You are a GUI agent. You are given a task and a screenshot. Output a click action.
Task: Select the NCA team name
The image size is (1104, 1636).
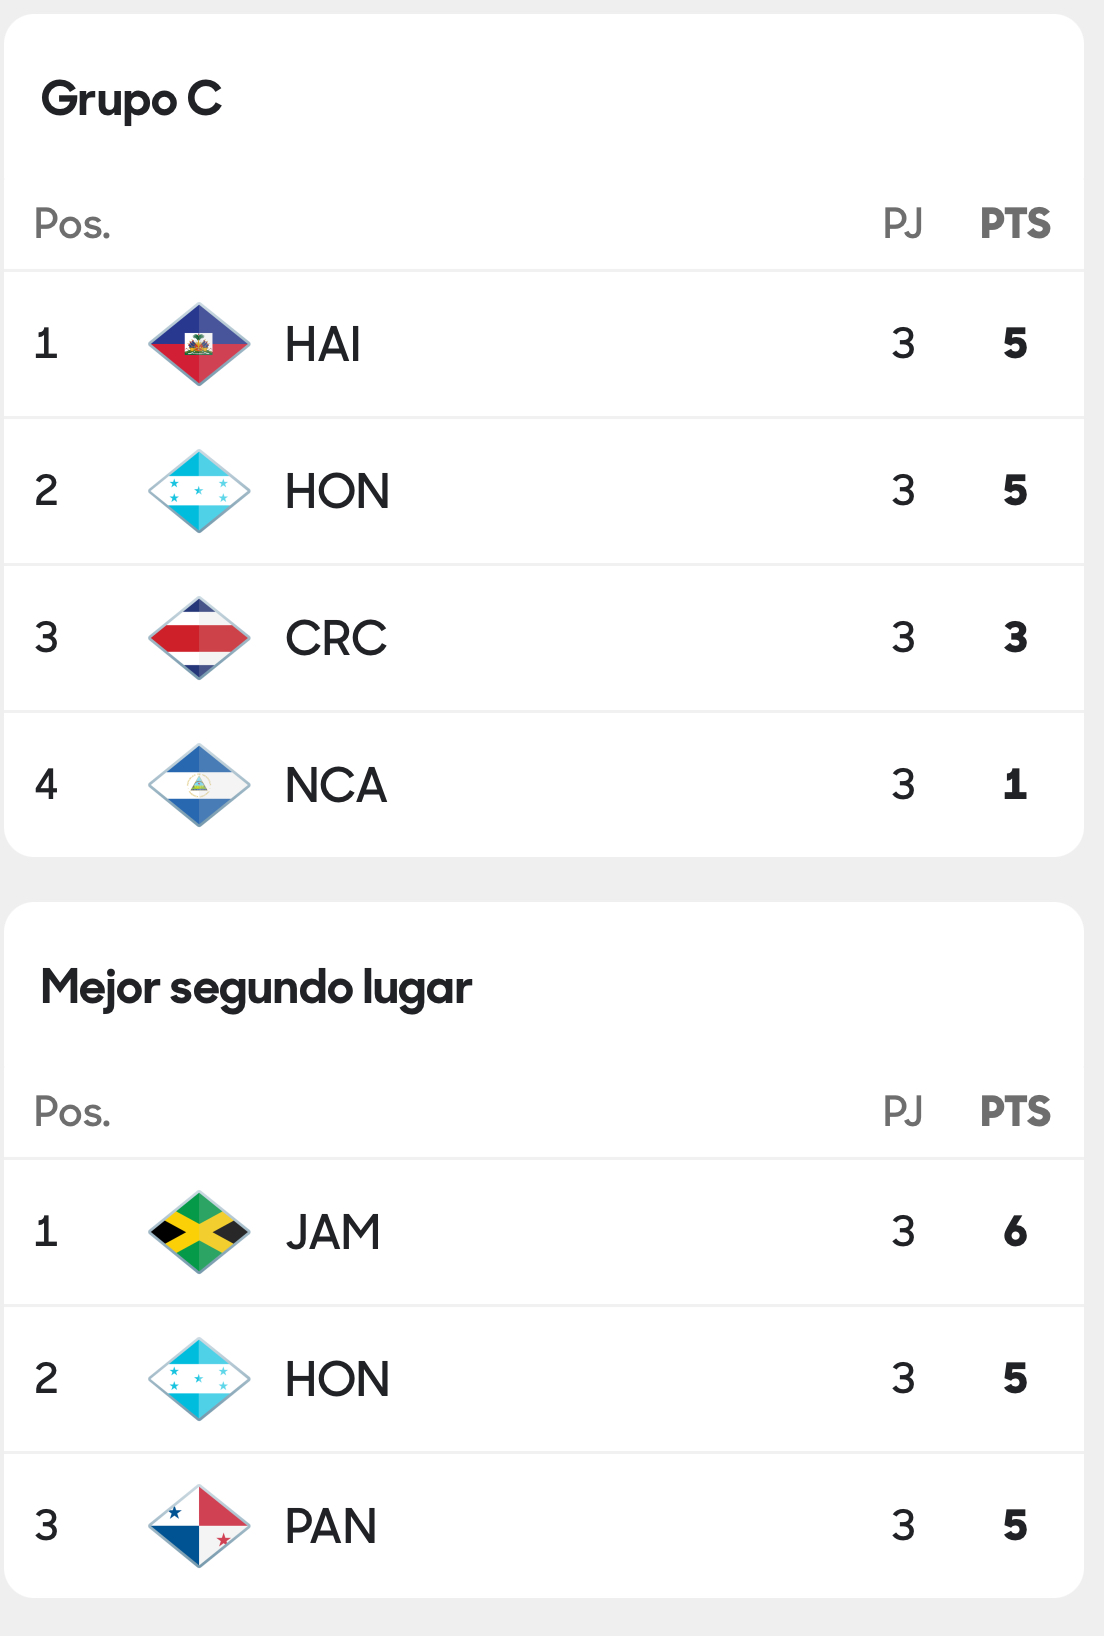coord(336,785)
